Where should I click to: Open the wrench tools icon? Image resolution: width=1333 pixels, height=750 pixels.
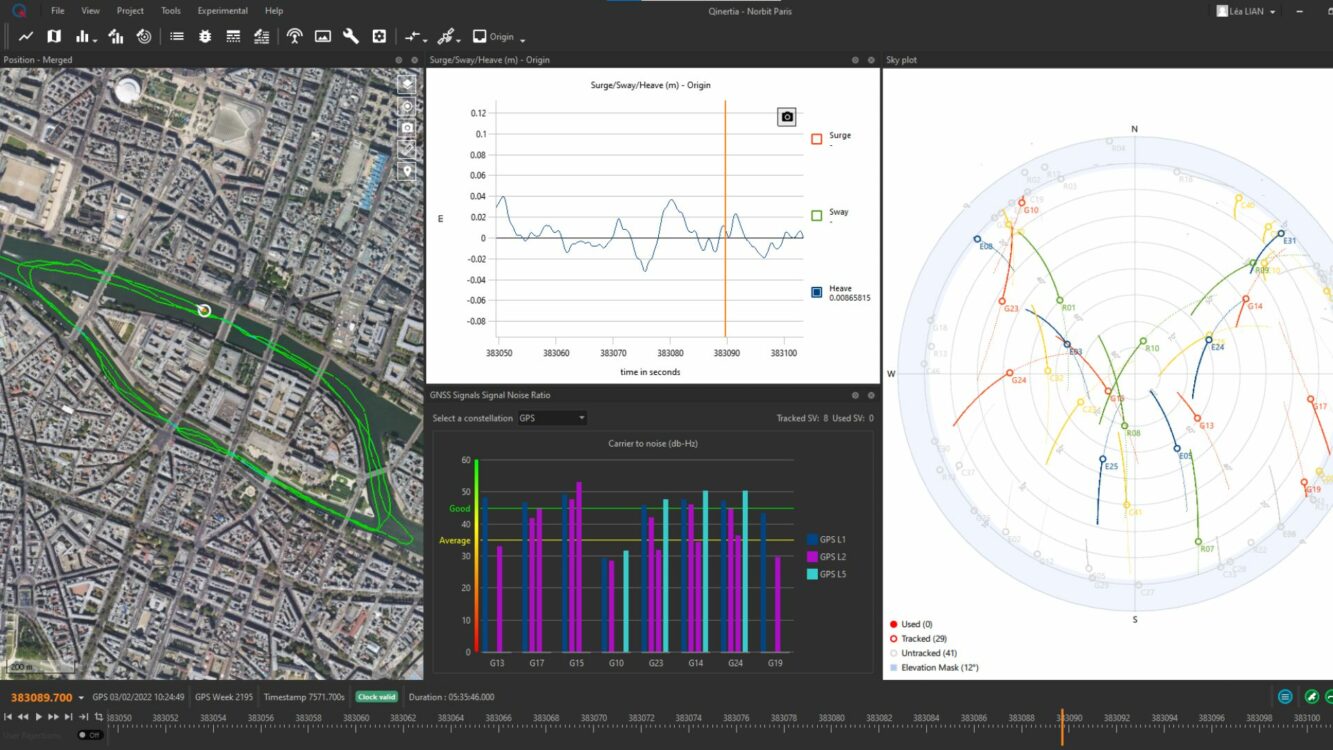coord(351,36)
